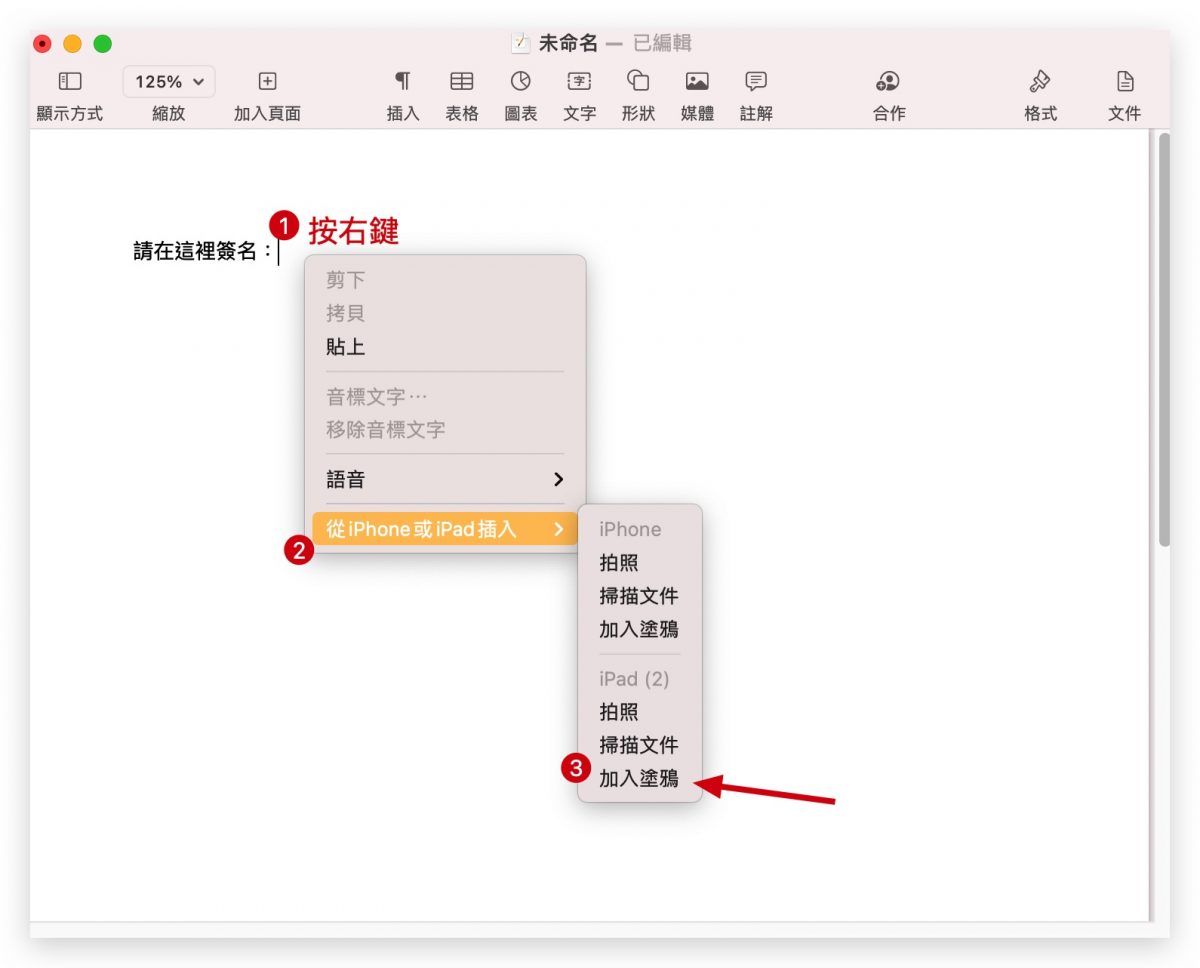Viewport: 1200px width, 968px height.
Task: Open the Format (格式) brush icon
Action: click(1040, 82)
